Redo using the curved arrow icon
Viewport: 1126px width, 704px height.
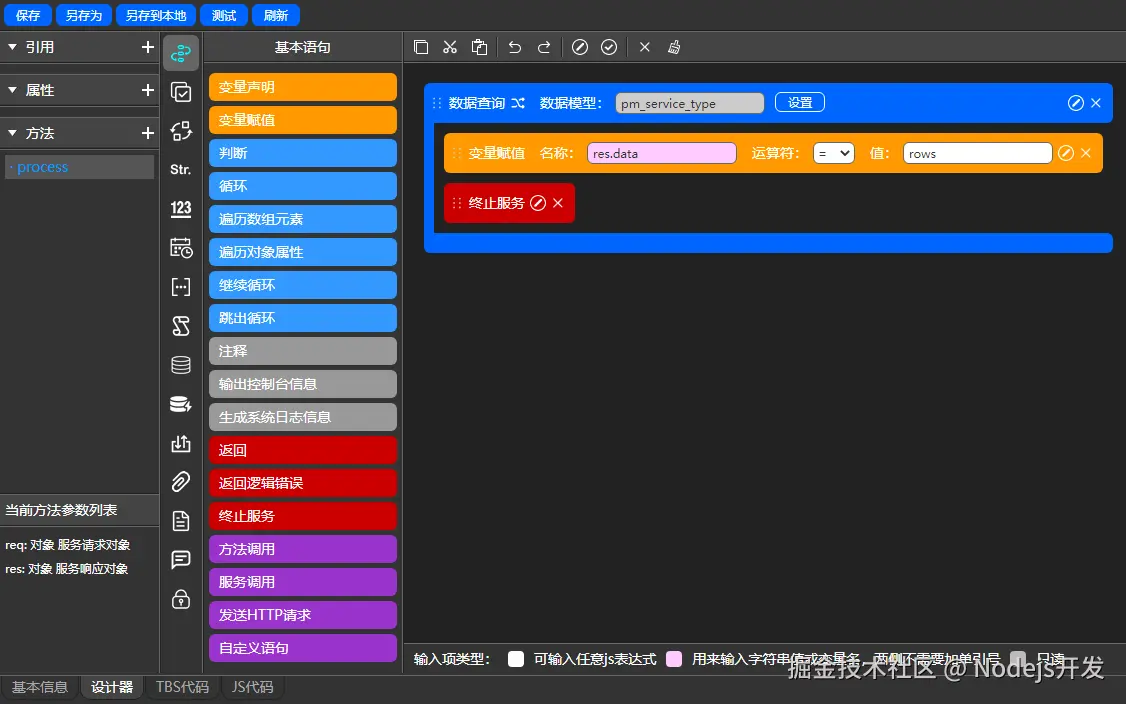coord(544,47)
